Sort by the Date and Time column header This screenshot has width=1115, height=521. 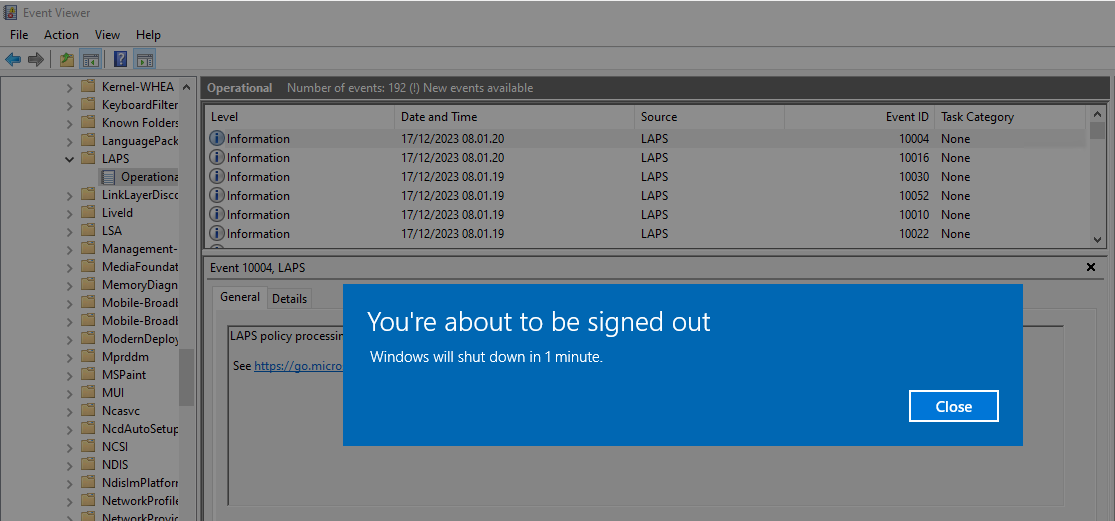tap(514, 117)
